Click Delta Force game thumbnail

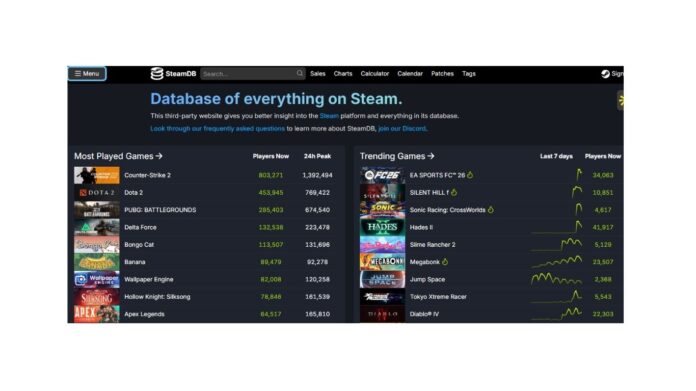pyautogui.click(x=97, y=227)
